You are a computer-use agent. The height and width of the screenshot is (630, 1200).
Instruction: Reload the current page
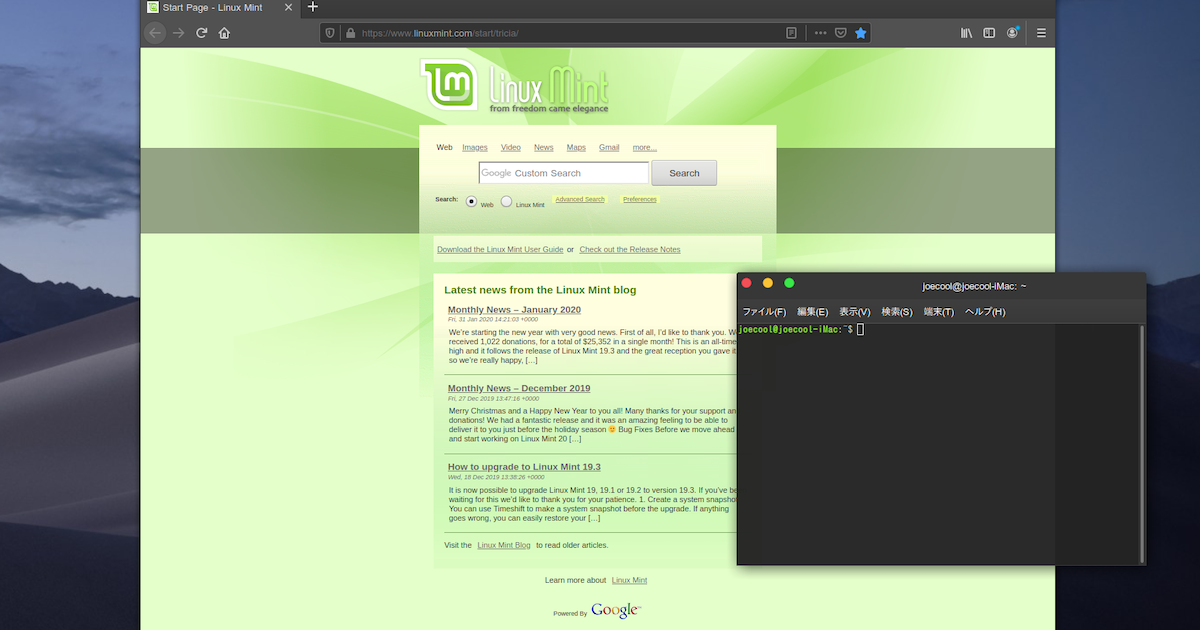point(201,33)
